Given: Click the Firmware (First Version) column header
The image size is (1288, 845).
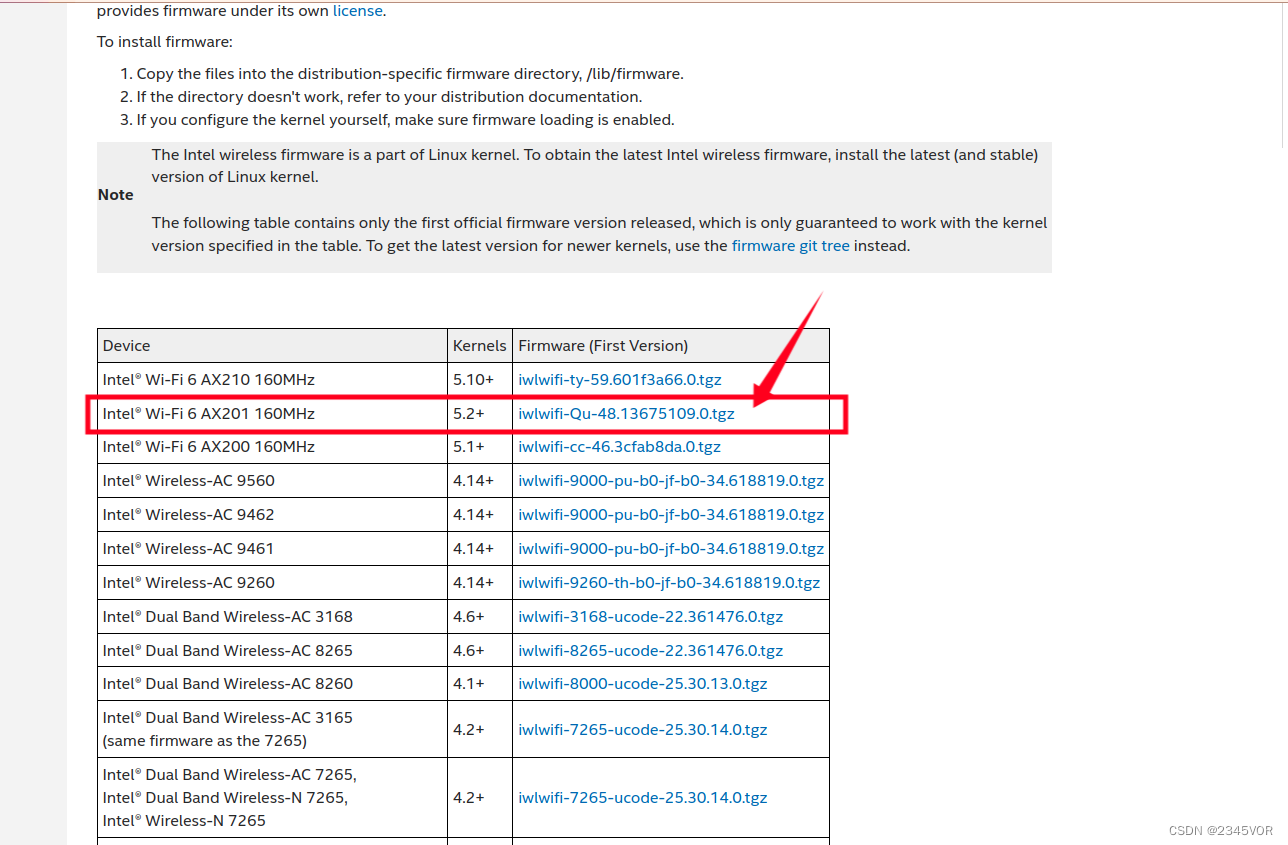Looking at the screenshot, I should click(x=671, y=346).
